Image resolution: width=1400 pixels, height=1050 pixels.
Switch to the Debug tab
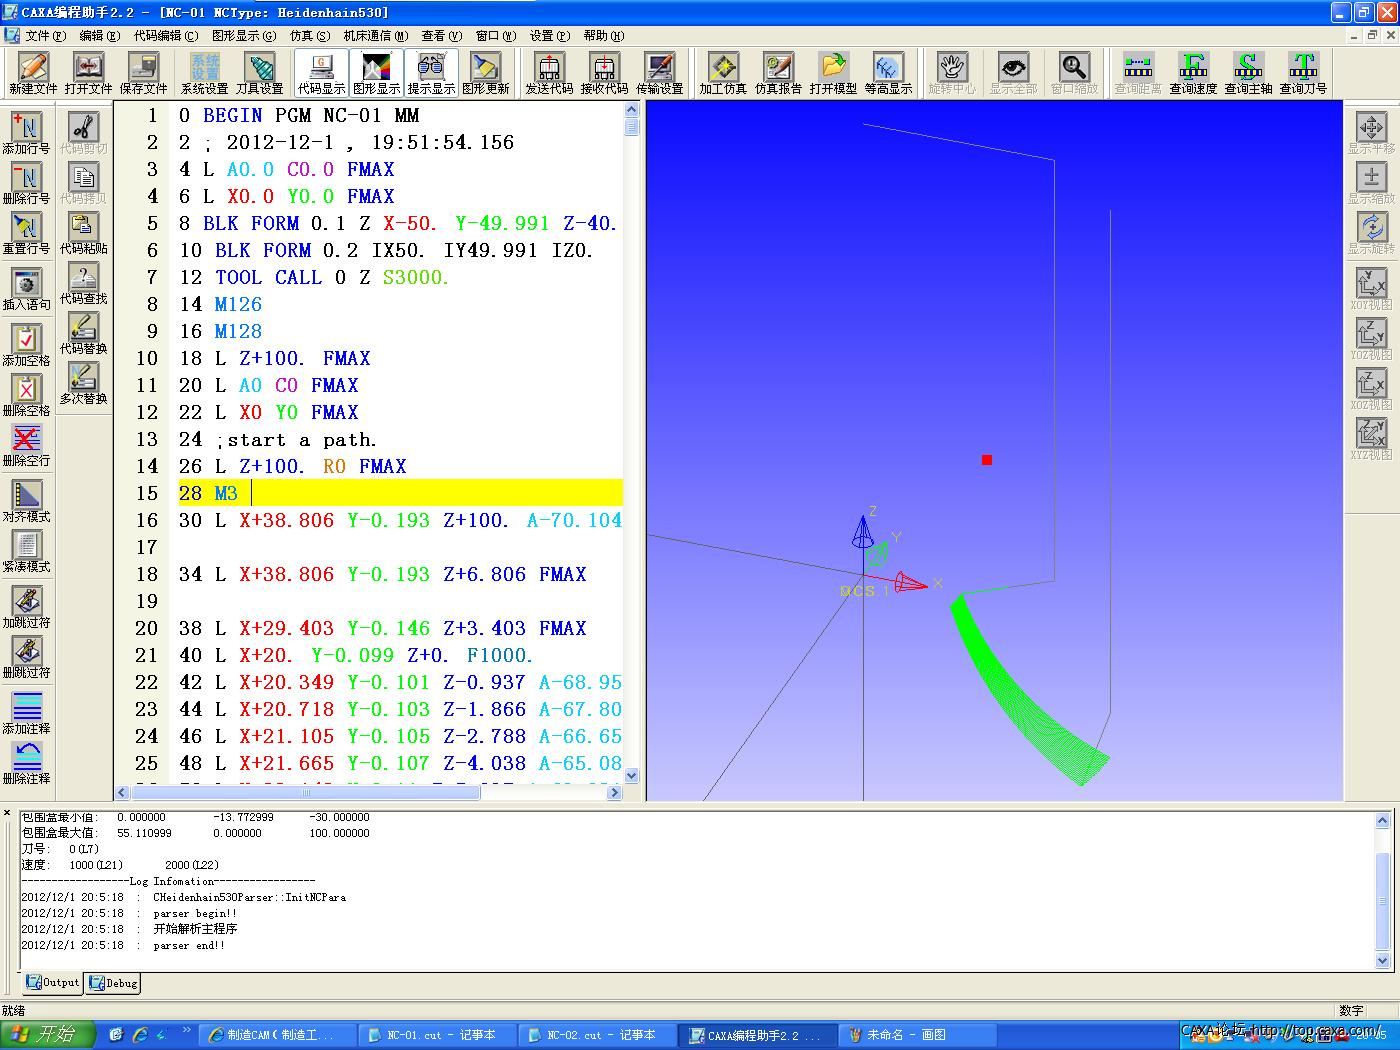pyautogui.click(x=113, y=982)
